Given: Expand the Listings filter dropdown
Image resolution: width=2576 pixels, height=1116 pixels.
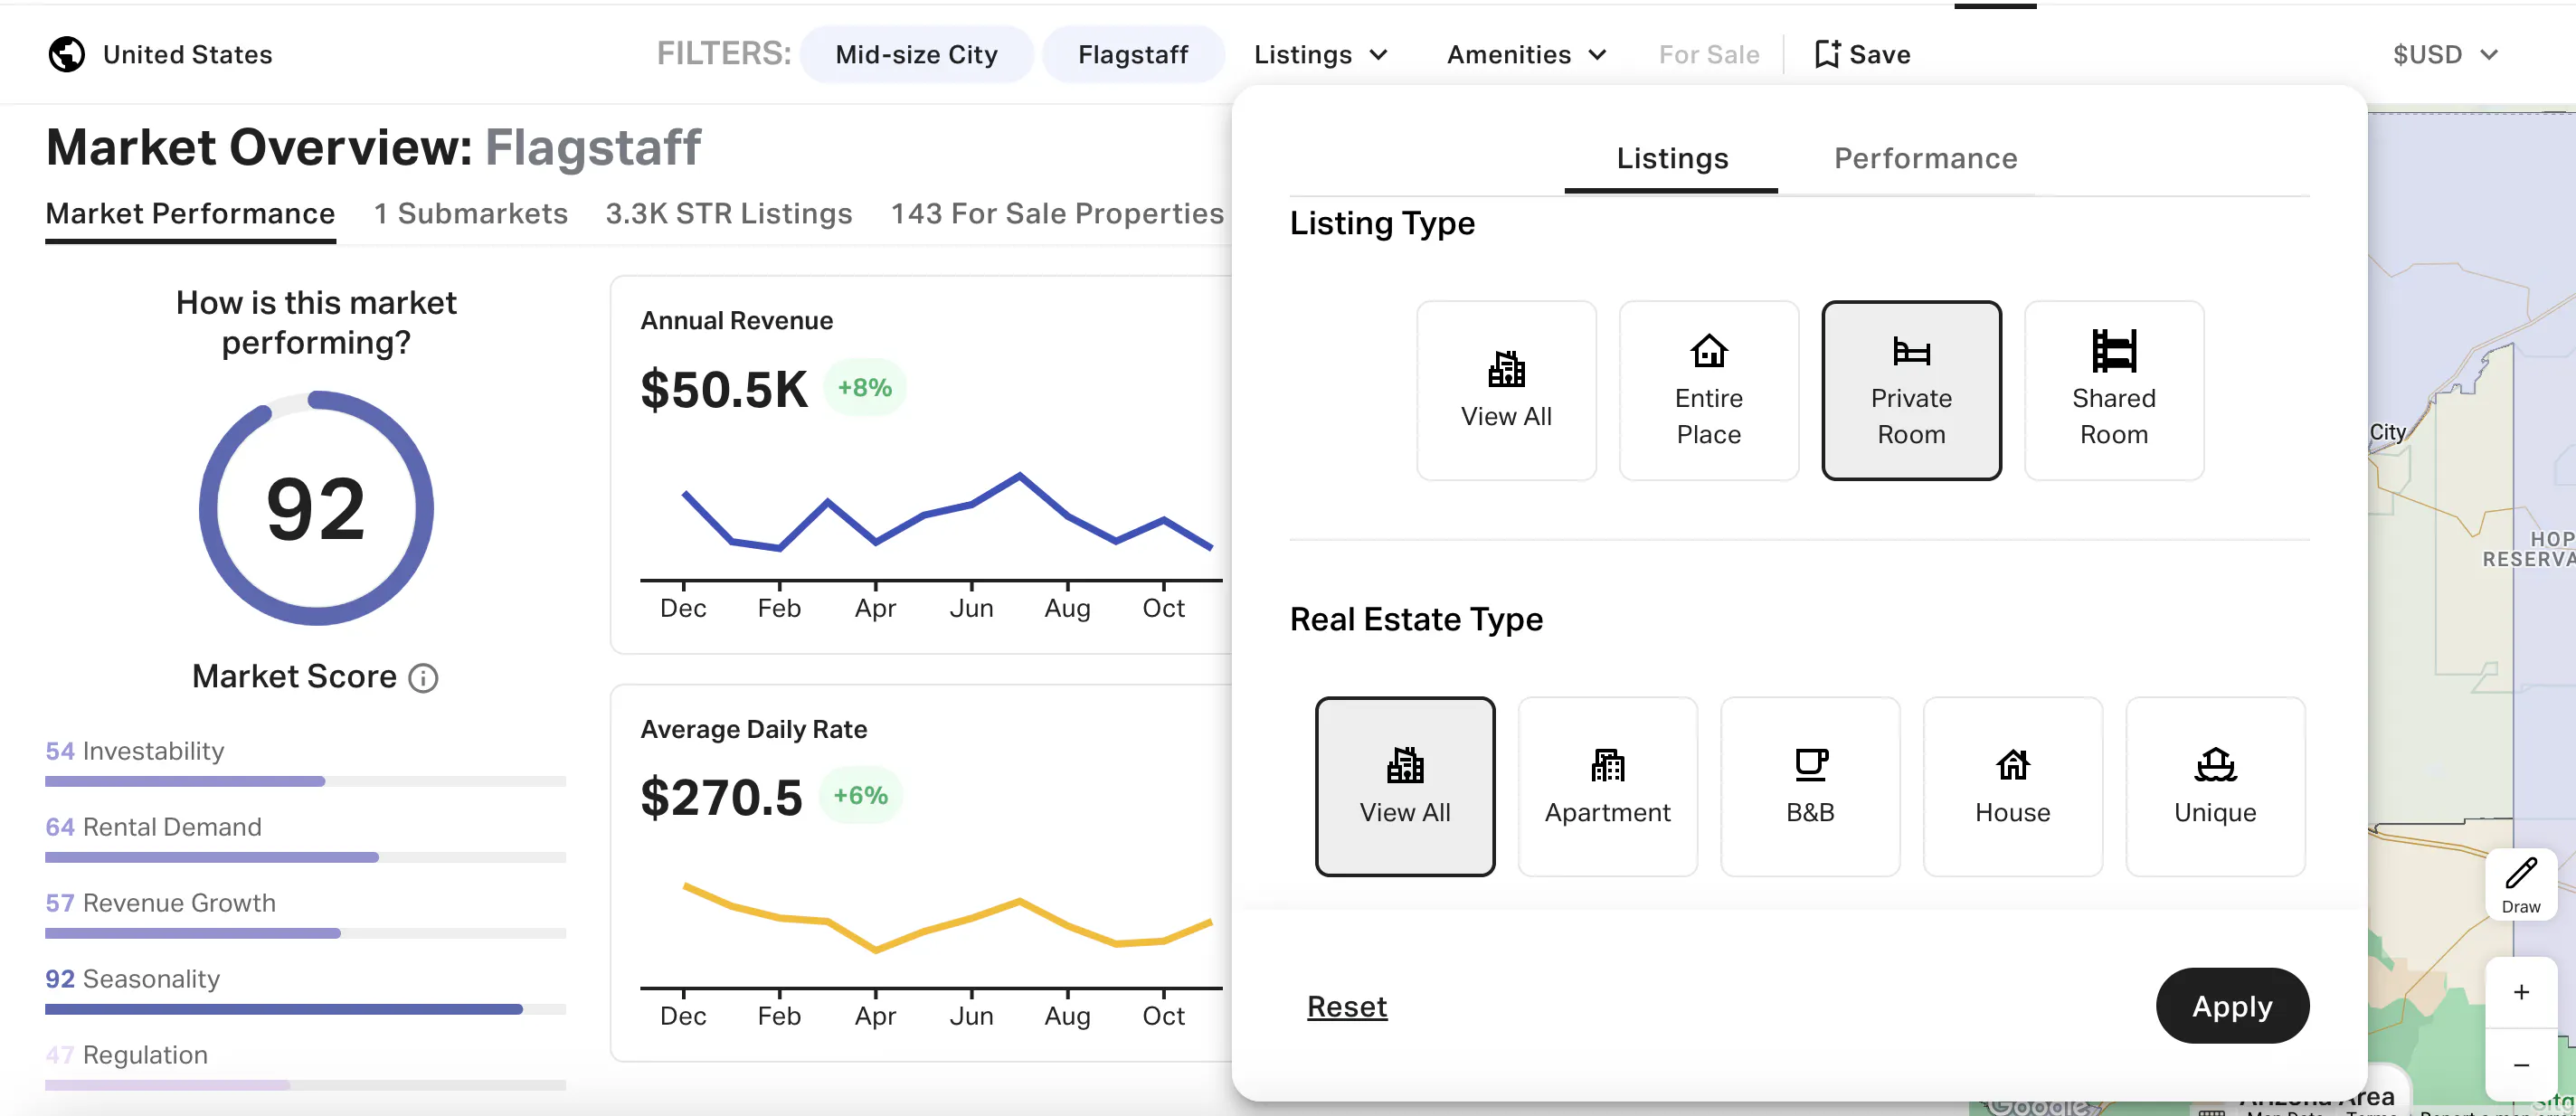Looking at the screenshot, I should click(x=1320, y=54).
